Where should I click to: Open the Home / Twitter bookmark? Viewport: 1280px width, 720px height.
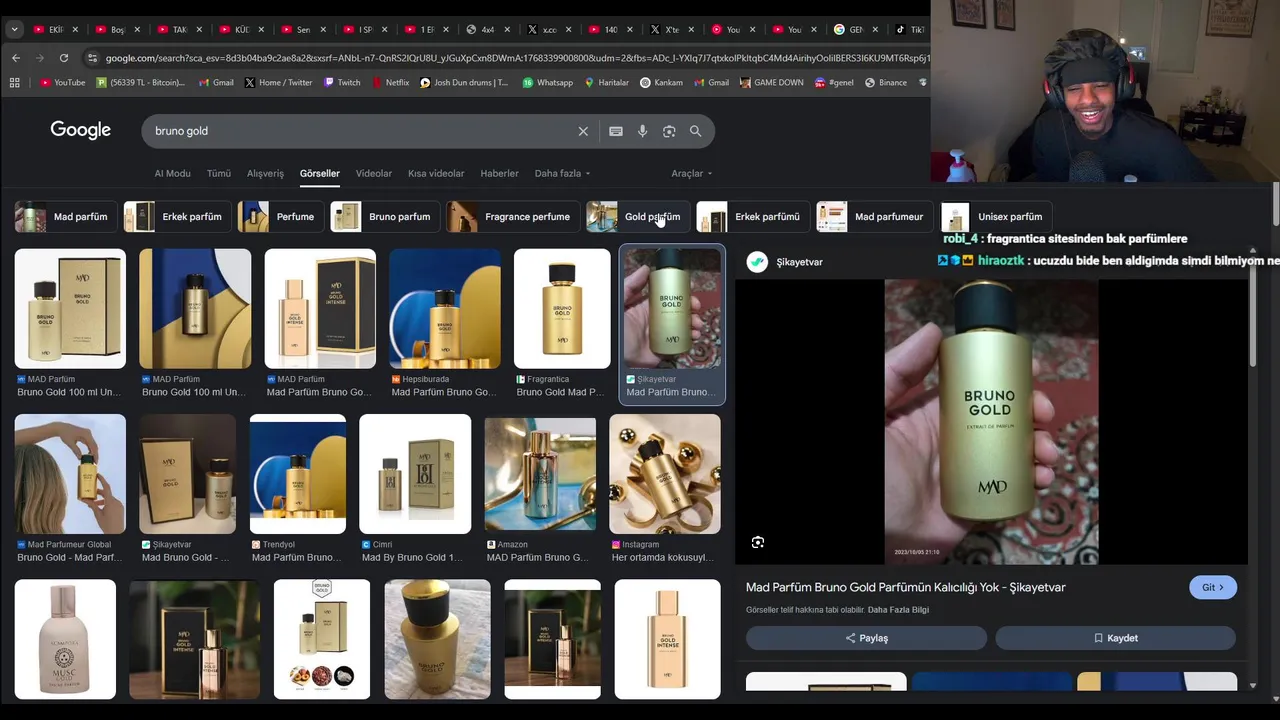(278, 83)
